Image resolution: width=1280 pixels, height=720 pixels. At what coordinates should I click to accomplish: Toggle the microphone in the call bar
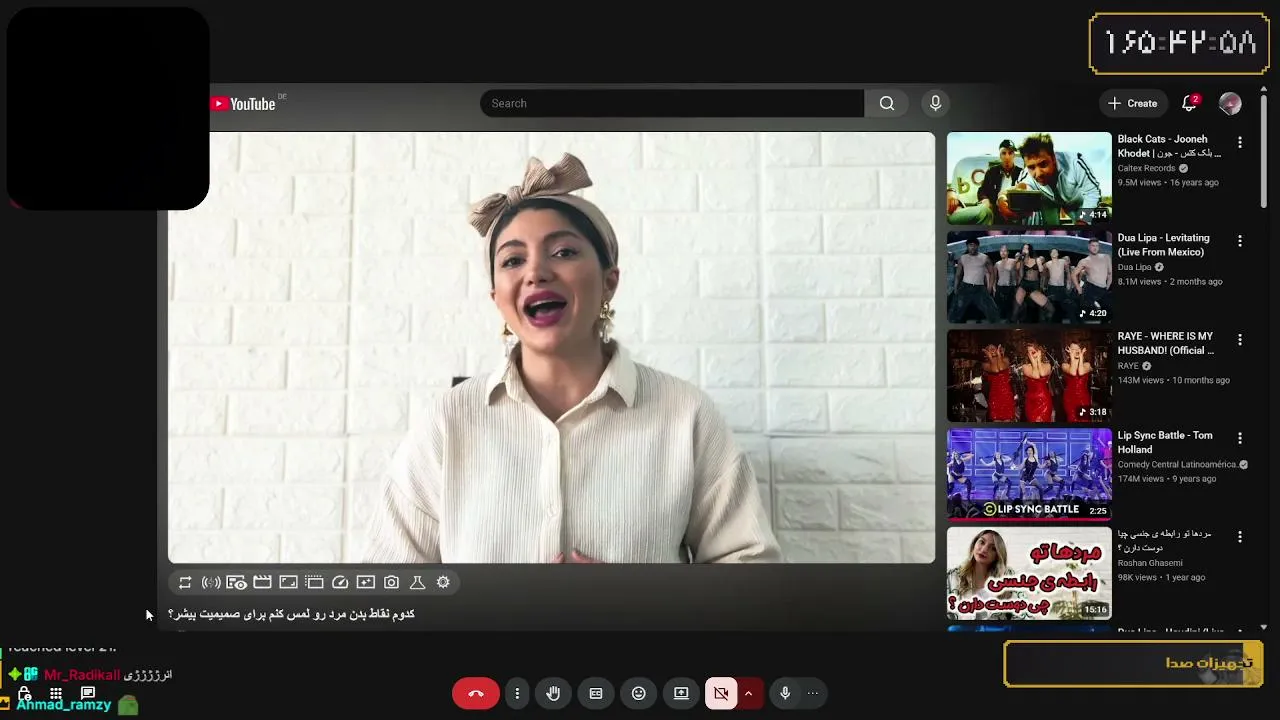pos(785,693)
